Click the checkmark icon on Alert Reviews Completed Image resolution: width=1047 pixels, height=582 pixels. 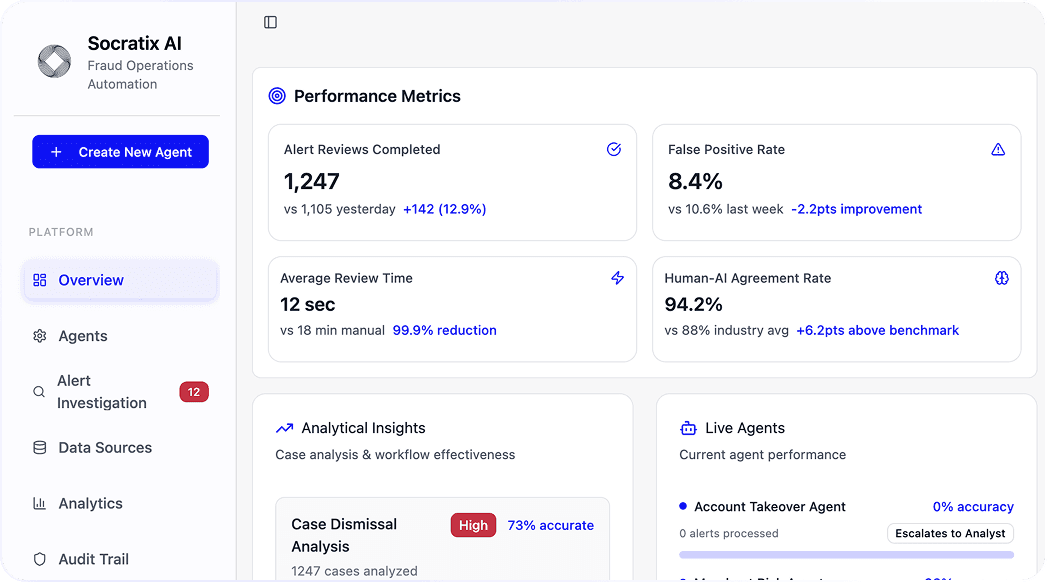tap(614, 149)
